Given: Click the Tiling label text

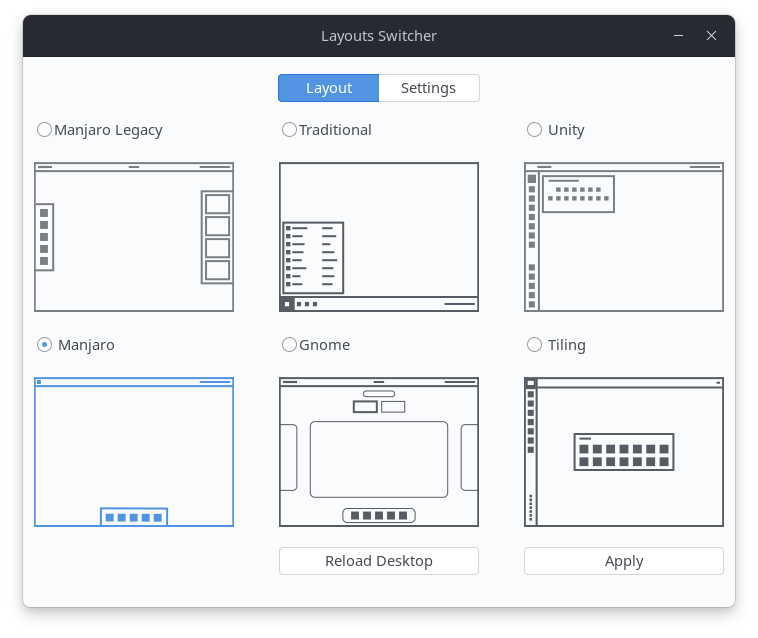Looking at the screenshot, I should 567,345.
